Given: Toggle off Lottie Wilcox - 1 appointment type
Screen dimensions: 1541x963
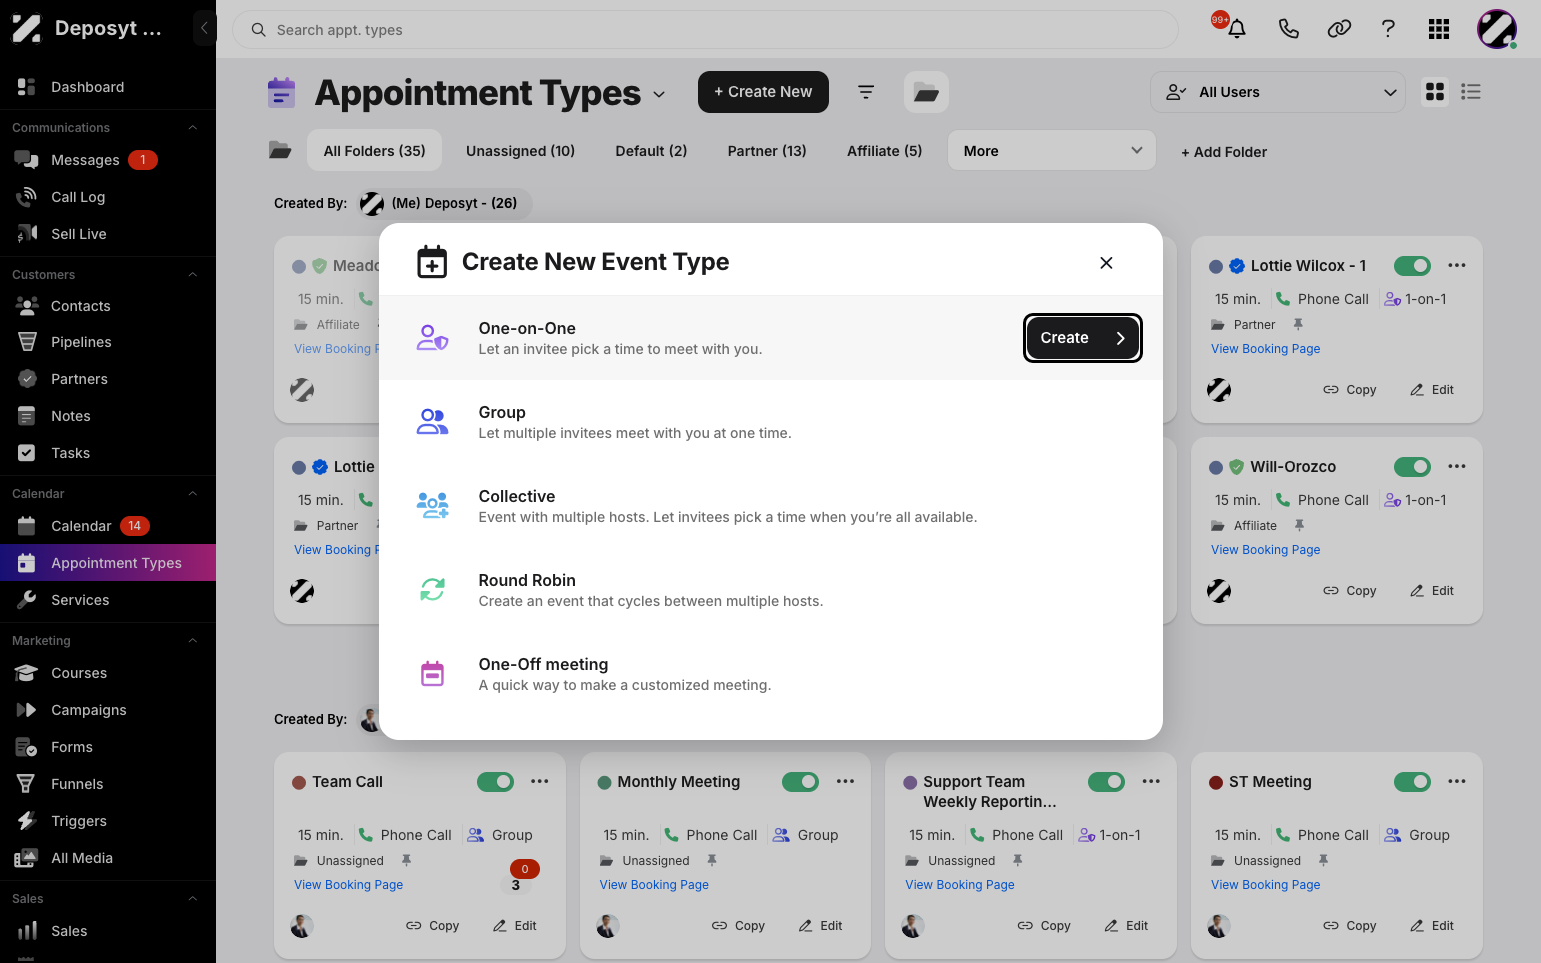Looking at the screenshot, I should click(x=1412, y=266).
